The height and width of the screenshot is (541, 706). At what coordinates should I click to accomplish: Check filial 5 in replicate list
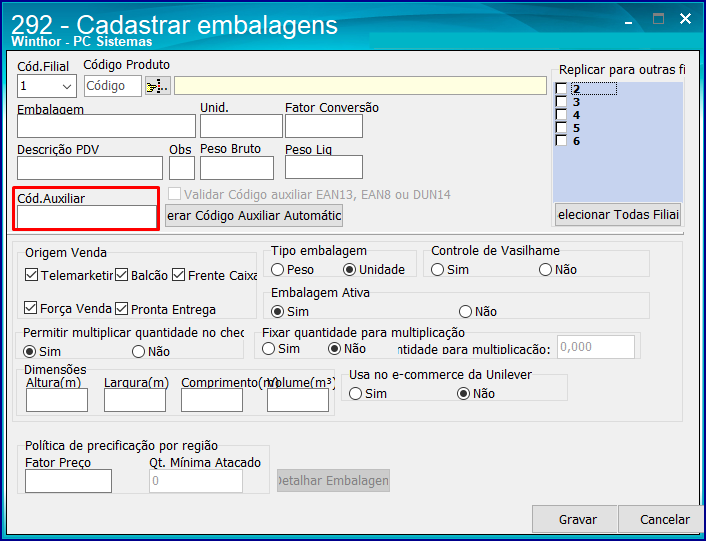[x=561, y=128]
